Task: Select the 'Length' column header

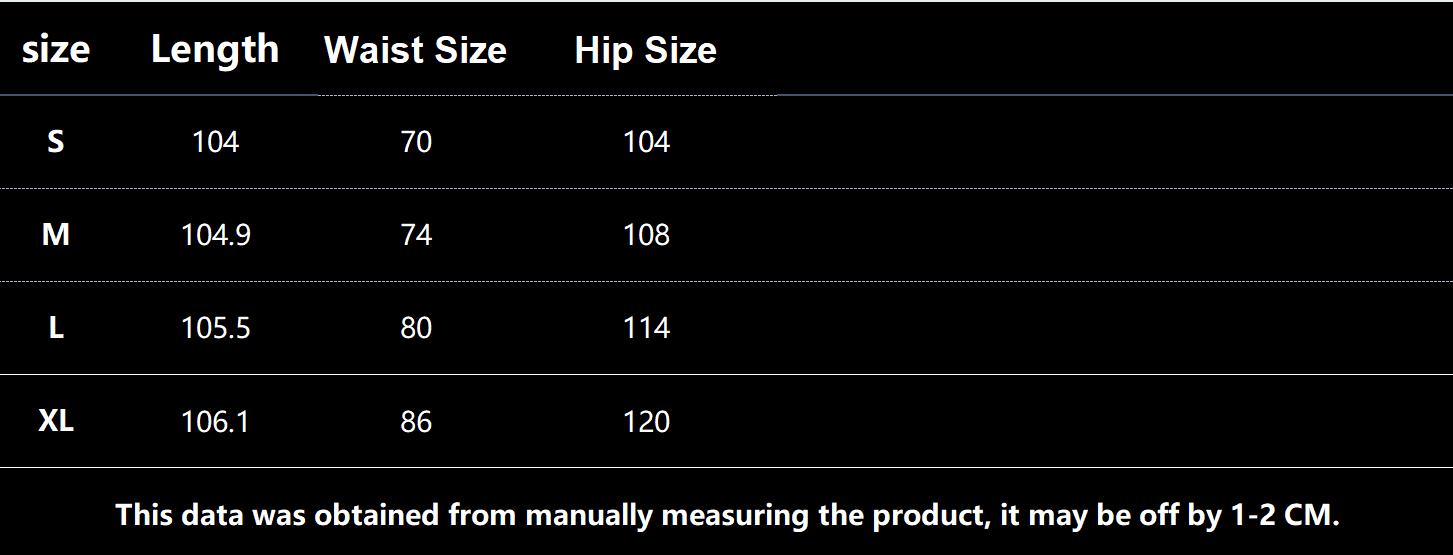Action: pyautogui.click(x=215, y=49)
